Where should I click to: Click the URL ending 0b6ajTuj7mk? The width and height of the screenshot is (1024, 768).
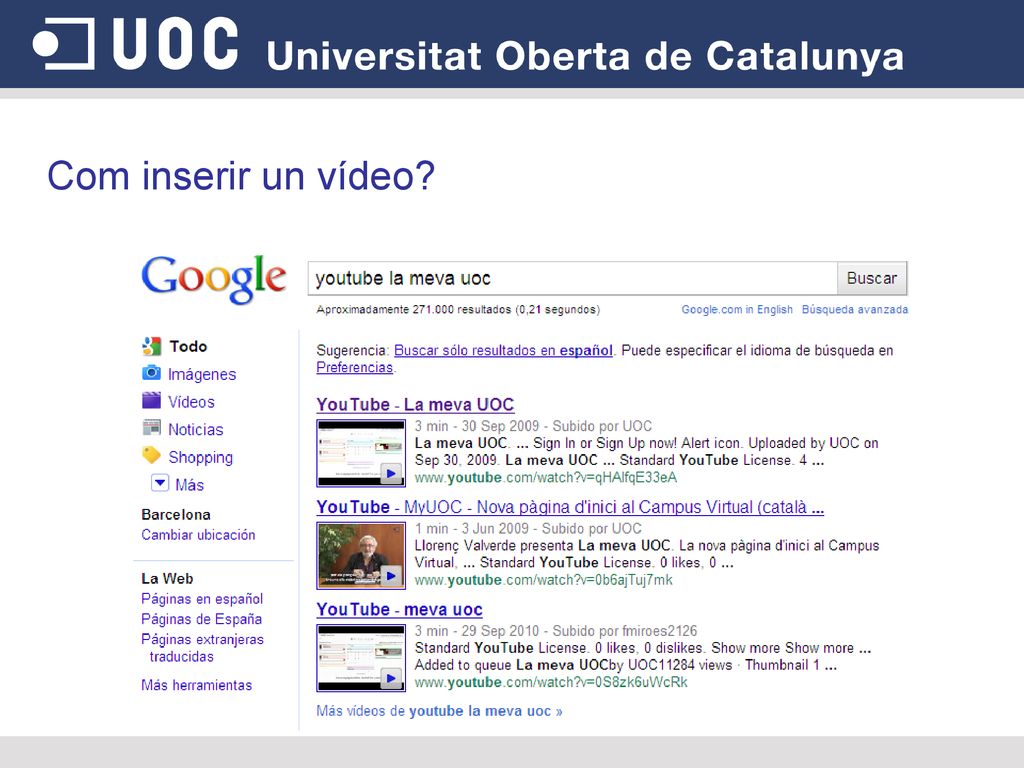(543, 580)
